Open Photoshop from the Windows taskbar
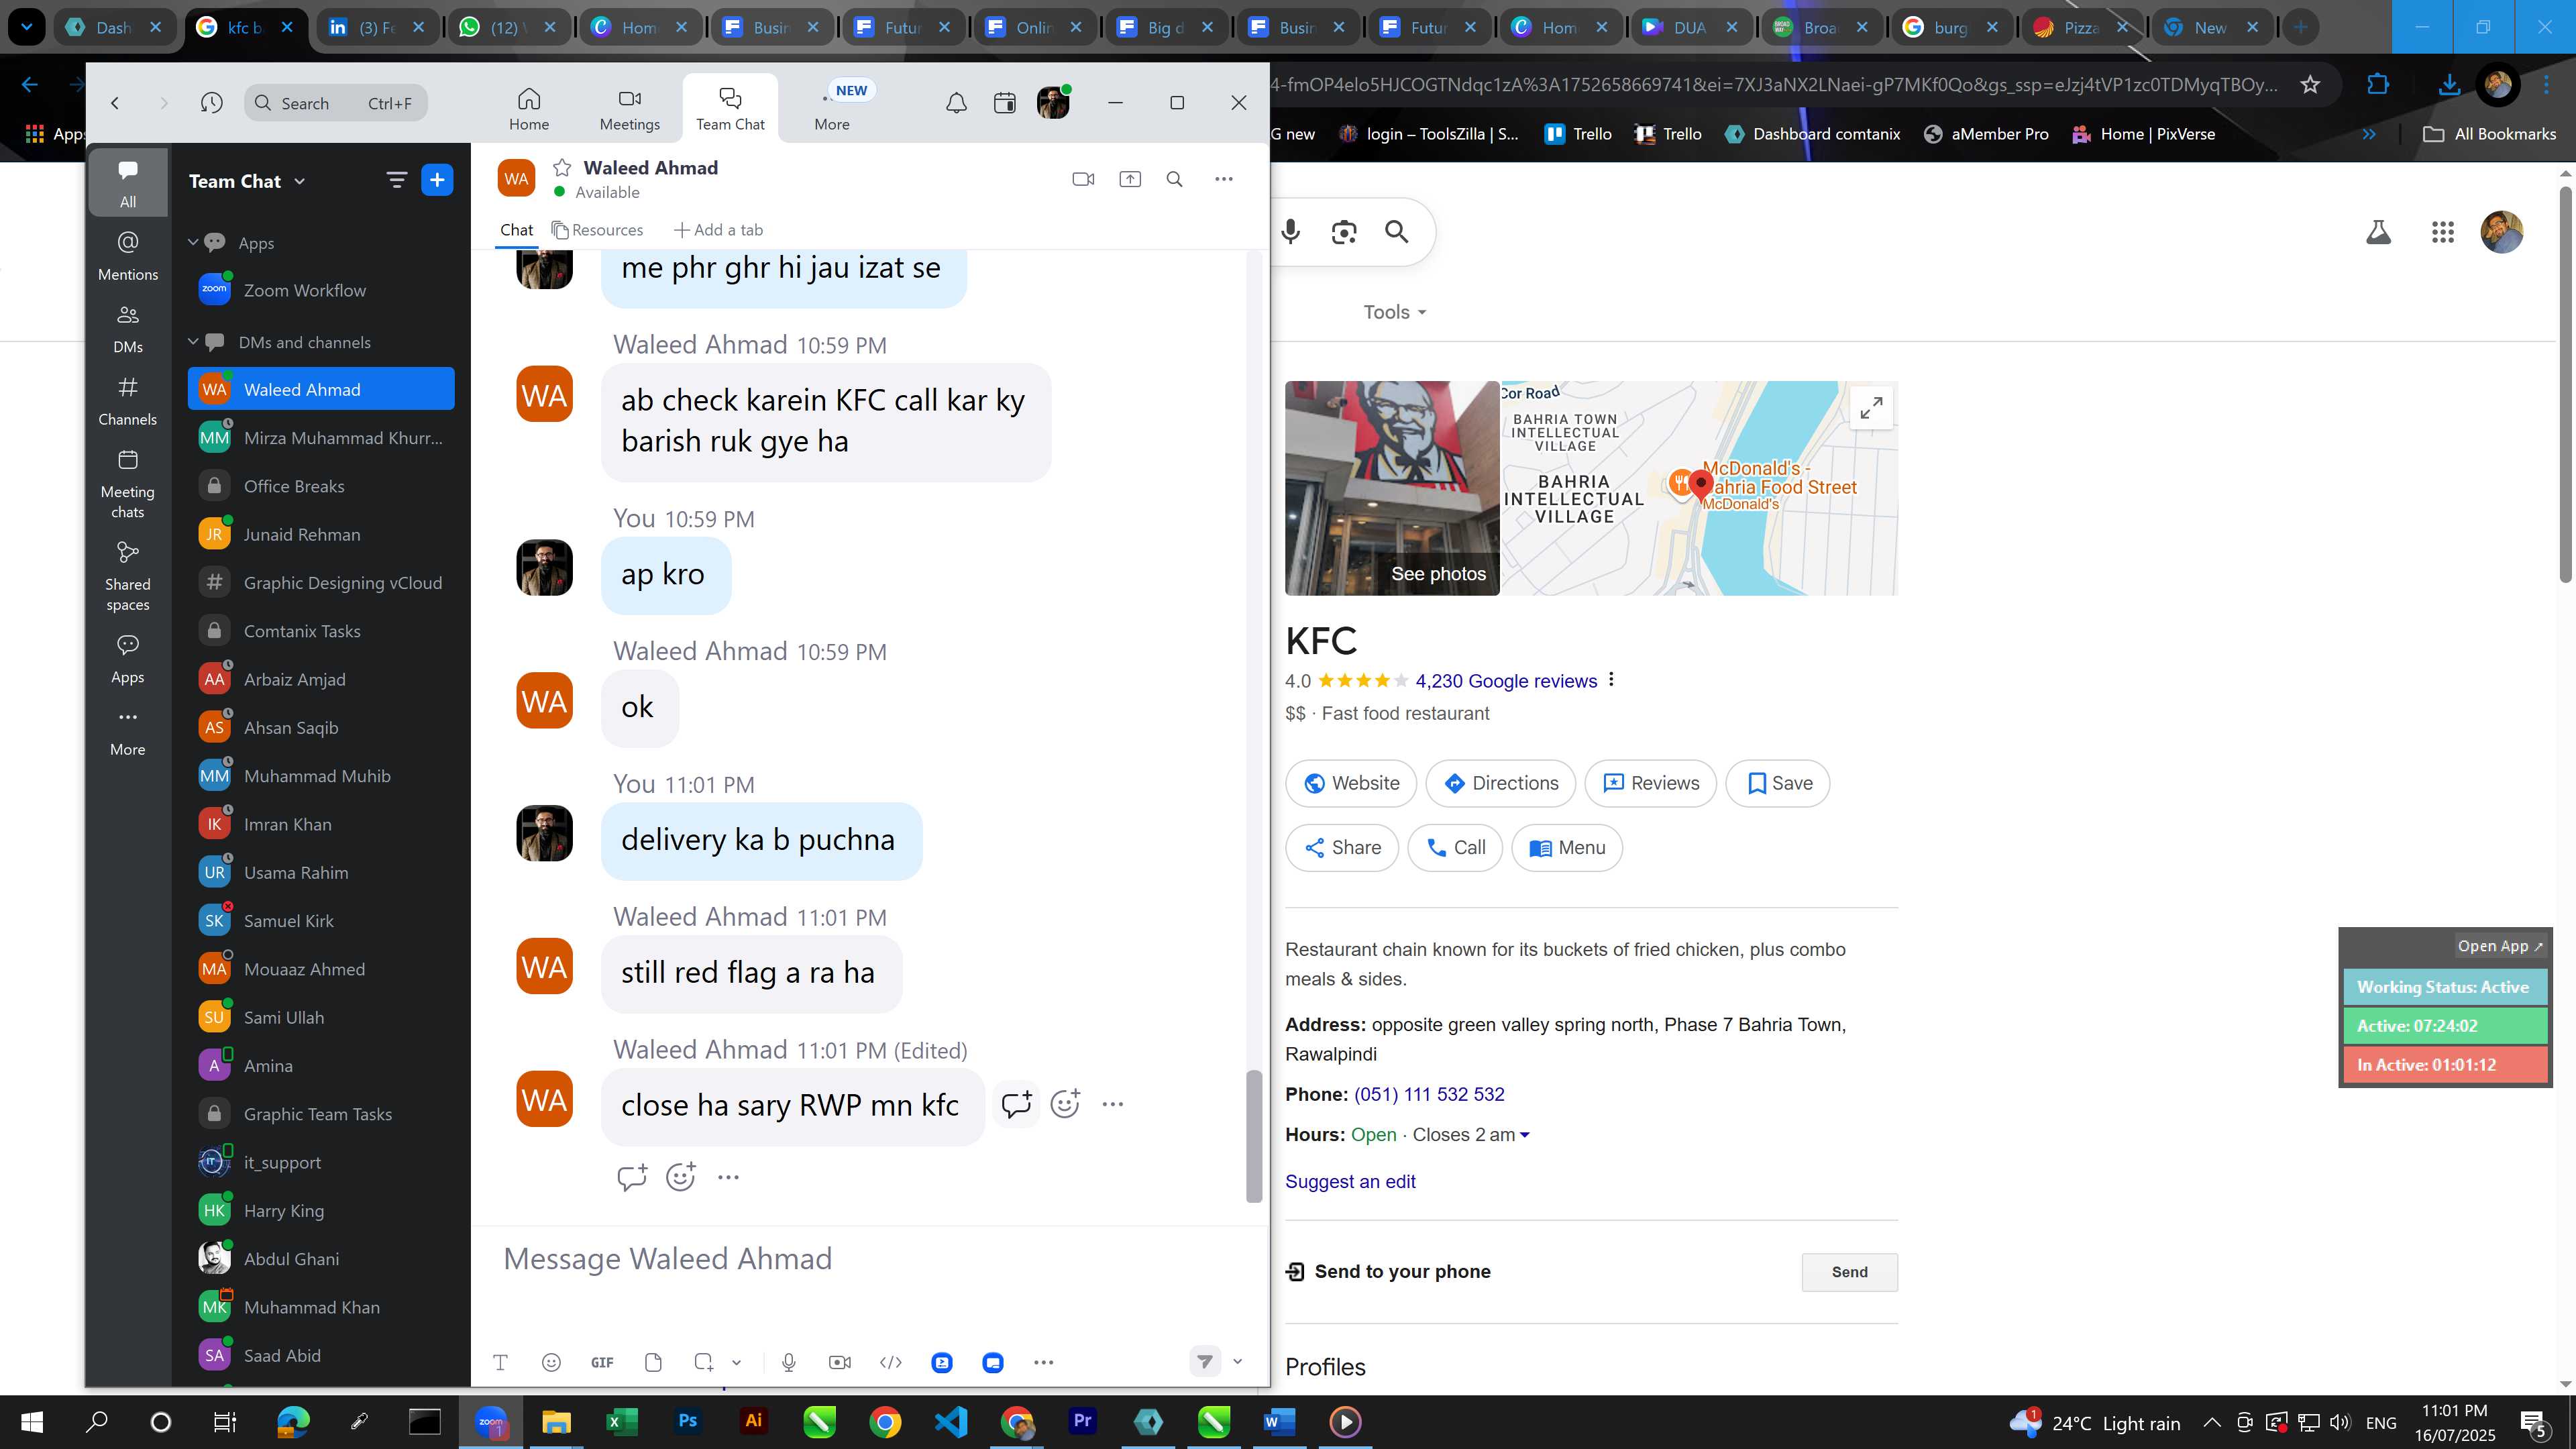Image resolution: width=2576 pixels, height=1449 pixels. [688, 1422]
